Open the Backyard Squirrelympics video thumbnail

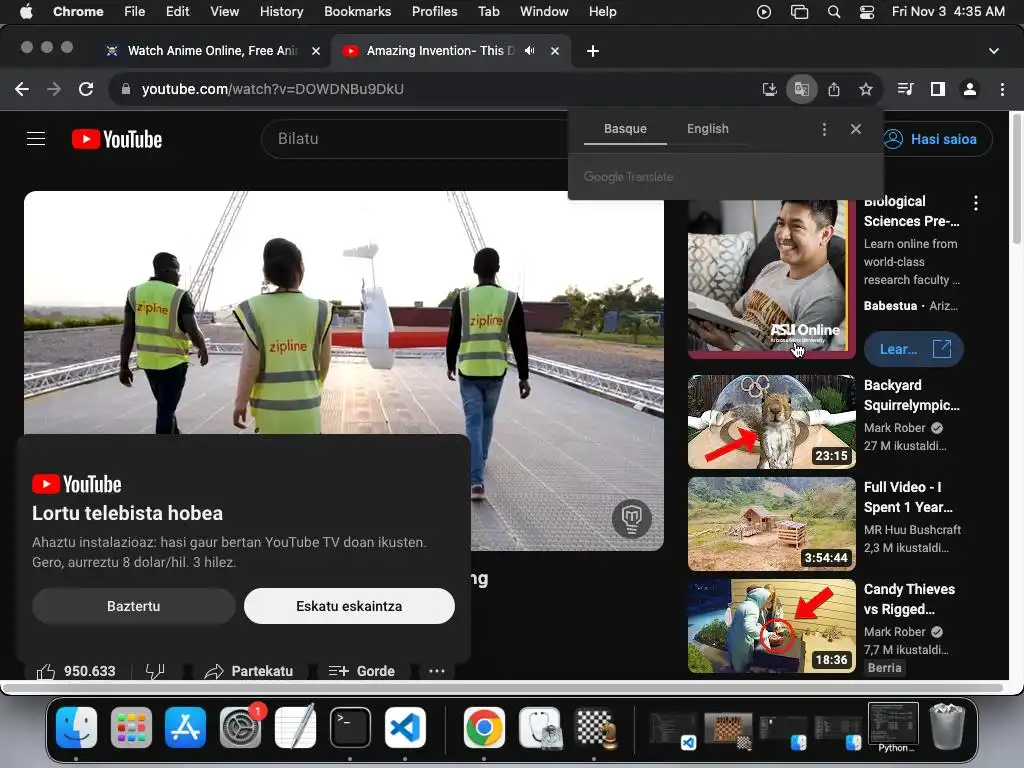[x=771, y=422]
